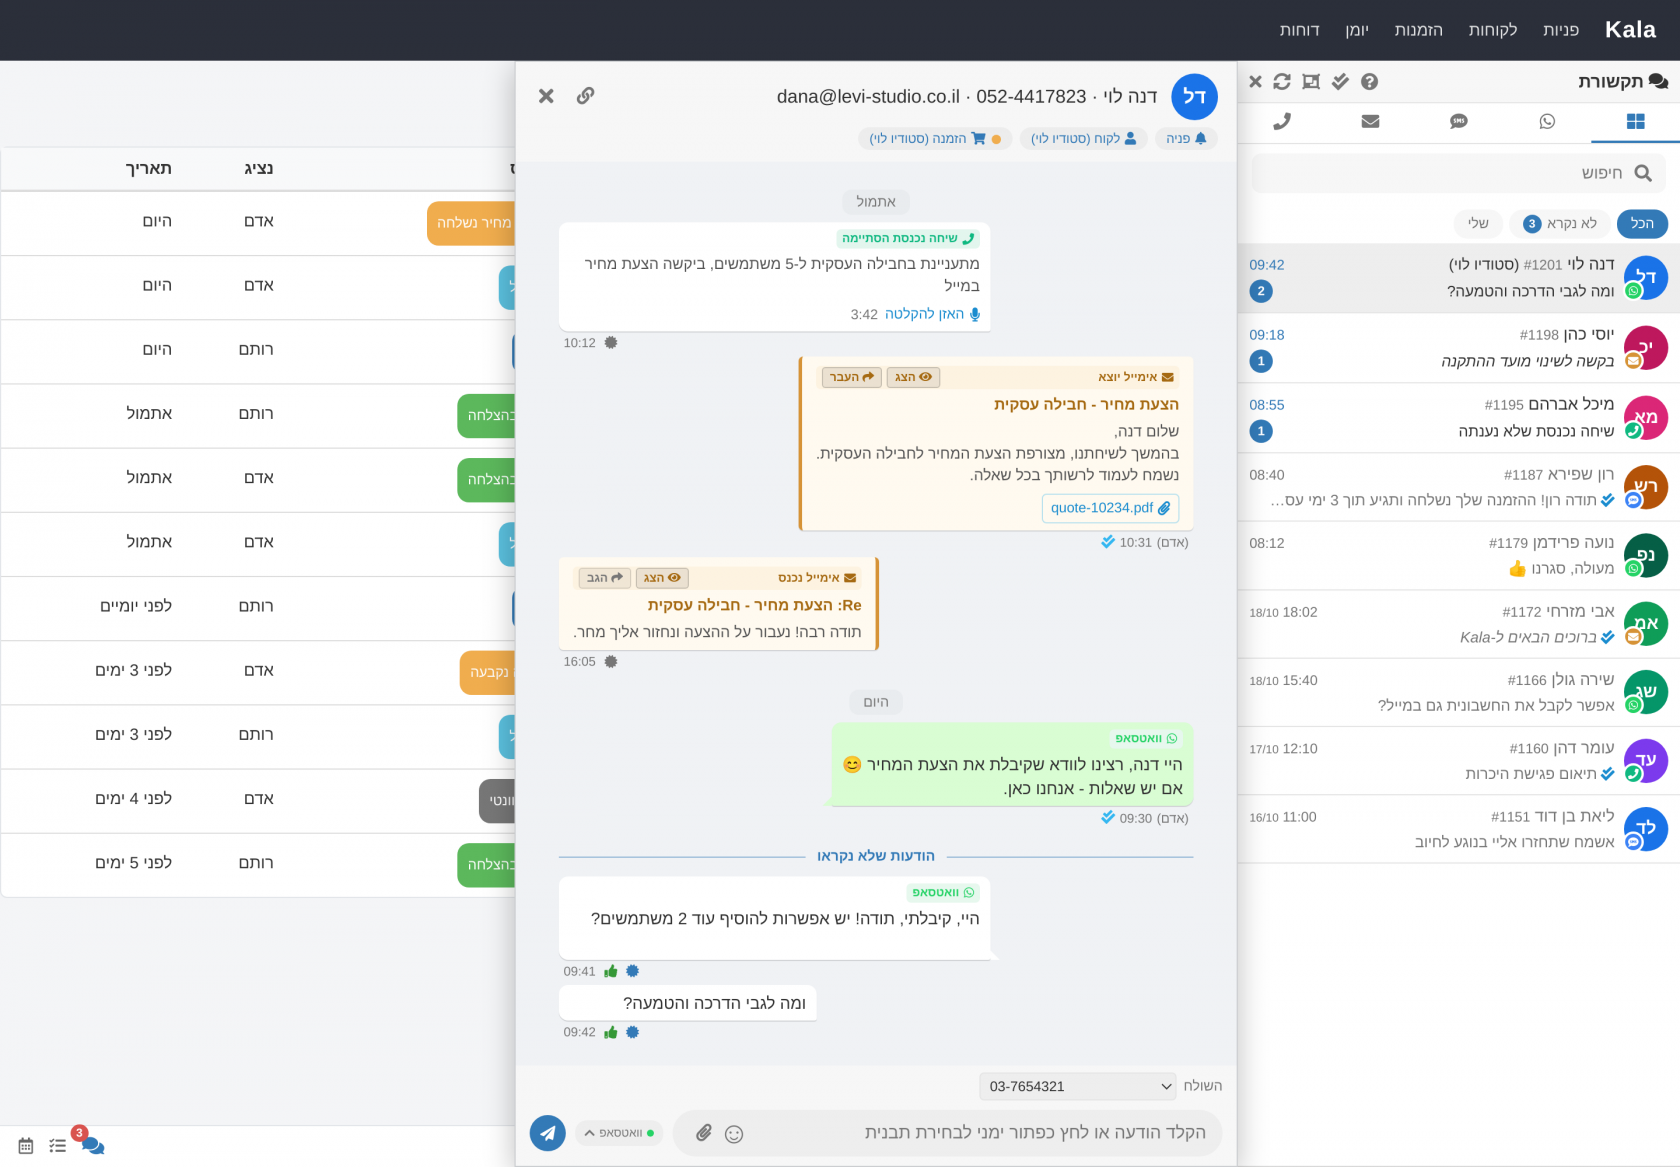This screenshot has height=1167, width=1680.
Task: Select the 'שלי' filter chip
Action: [1478, 223]
